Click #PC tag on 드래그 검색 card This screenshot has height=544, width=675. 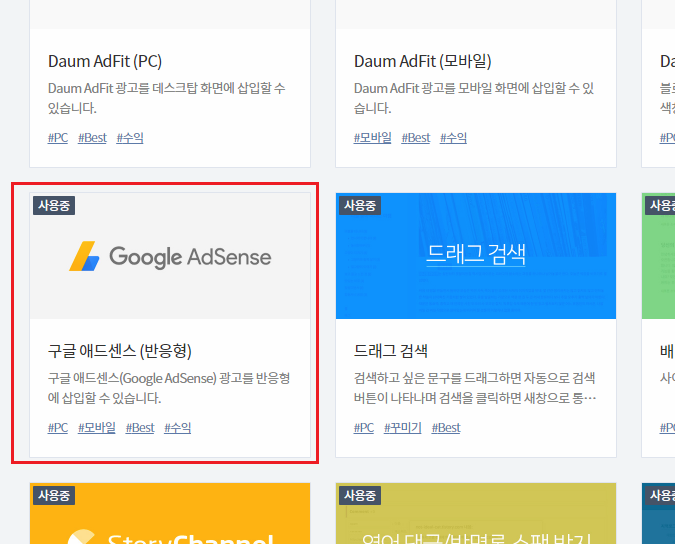coord(364,428)
